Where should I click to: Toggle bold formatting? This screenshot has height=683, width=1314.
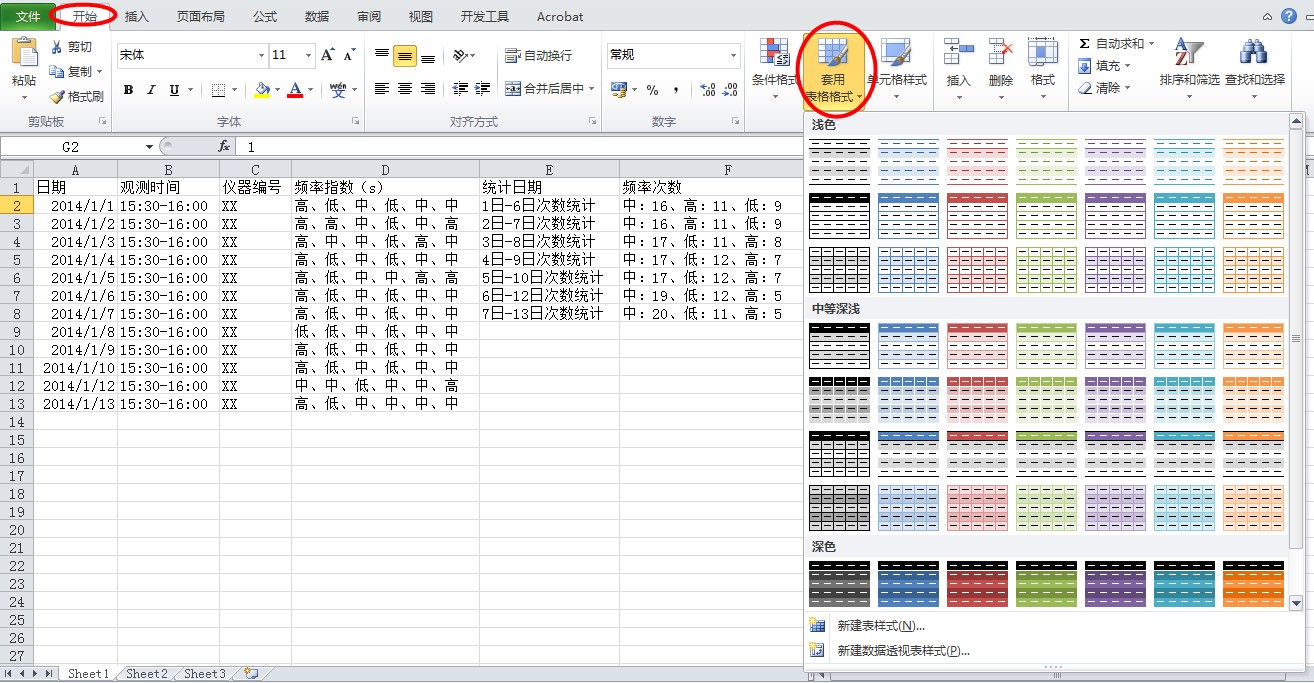128,90
